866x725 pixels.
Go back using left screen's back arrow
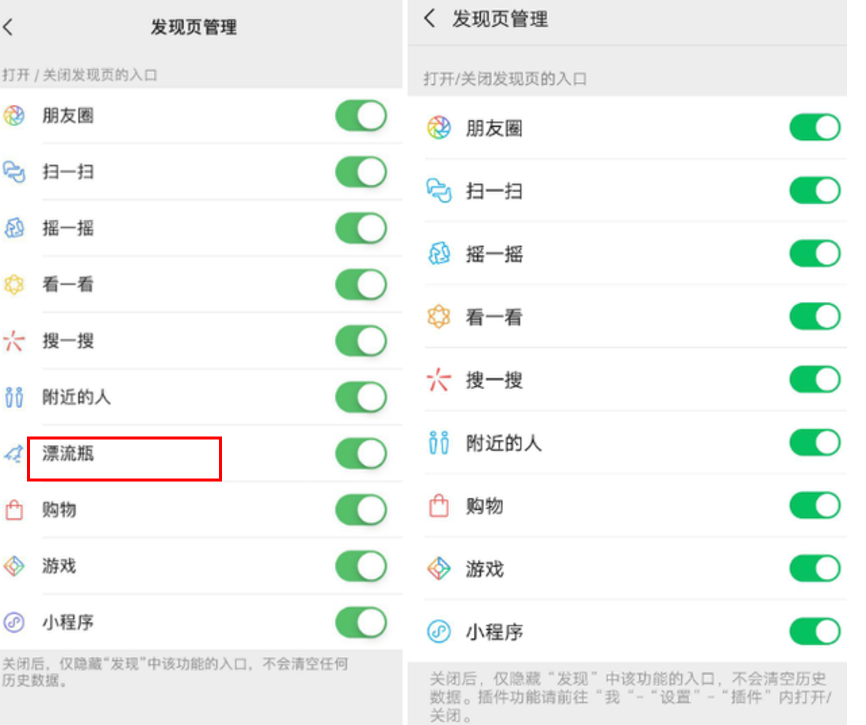[x=8, y=27]
